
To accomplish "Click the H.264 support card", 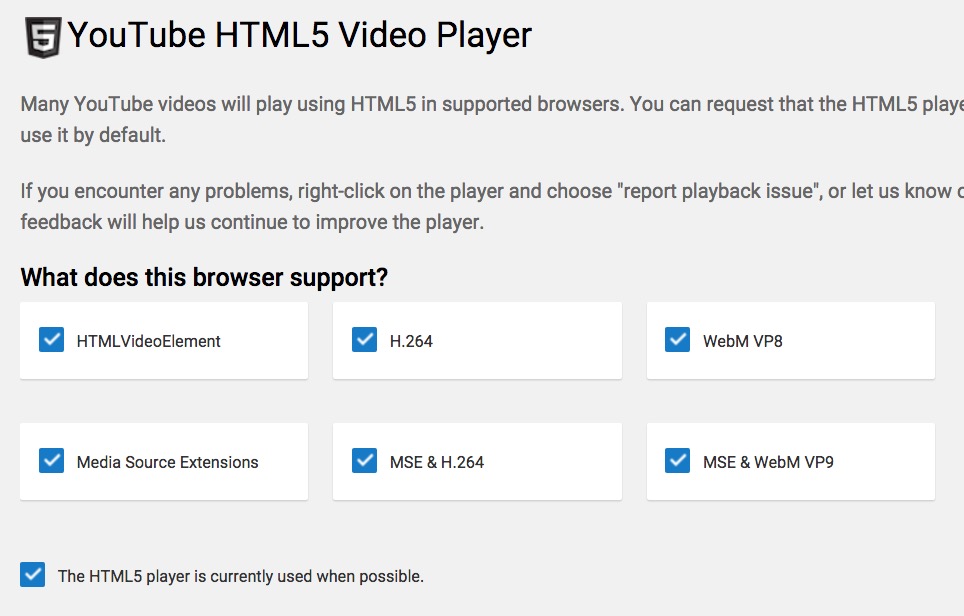I will click(x=477, y=340).
